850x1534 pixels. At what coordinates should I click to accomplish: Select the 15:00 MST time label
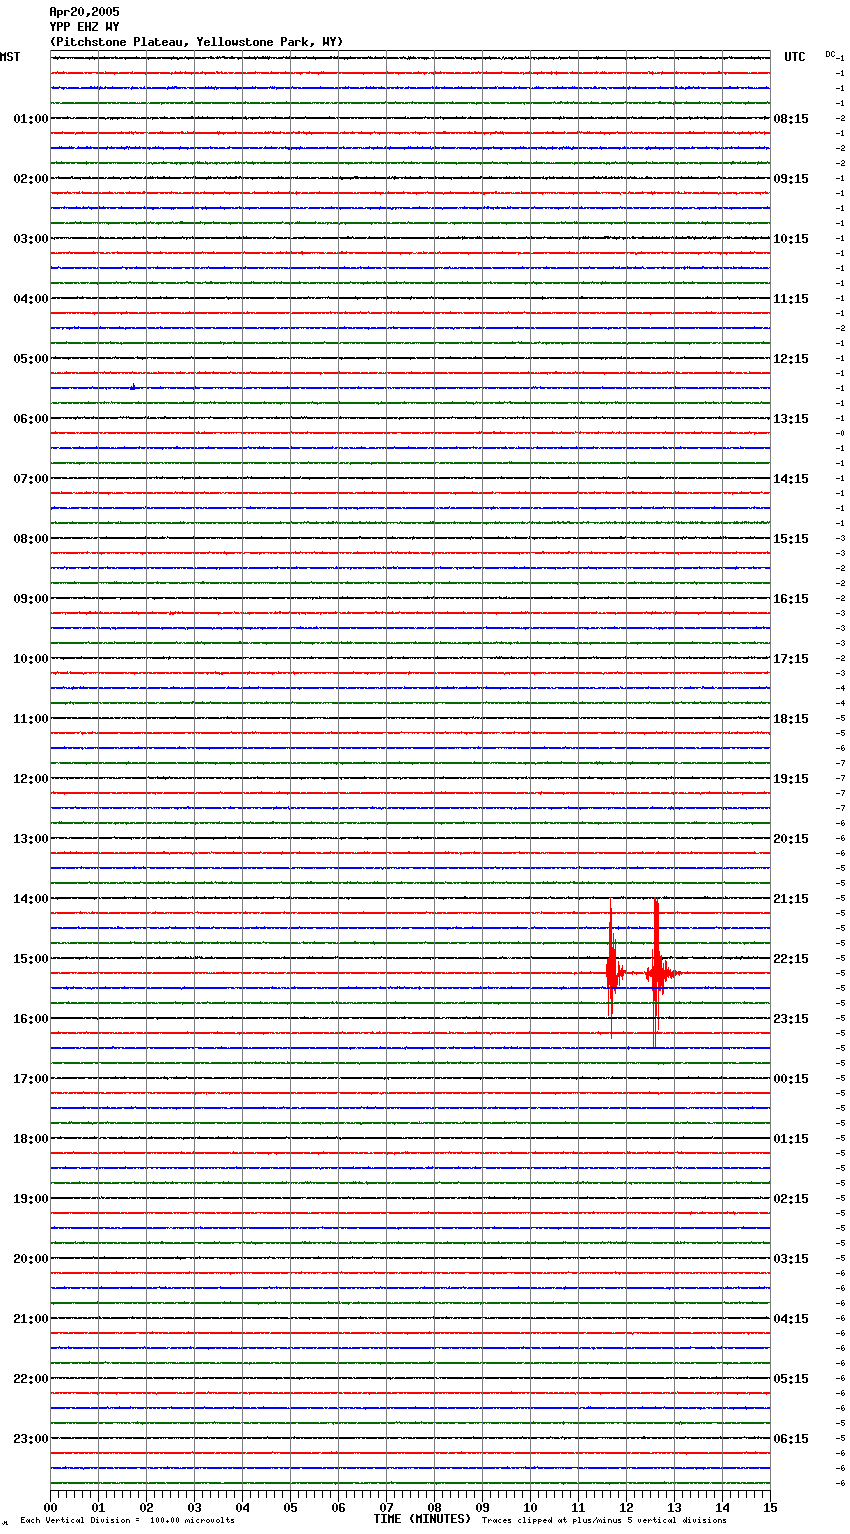pos(30,959)
